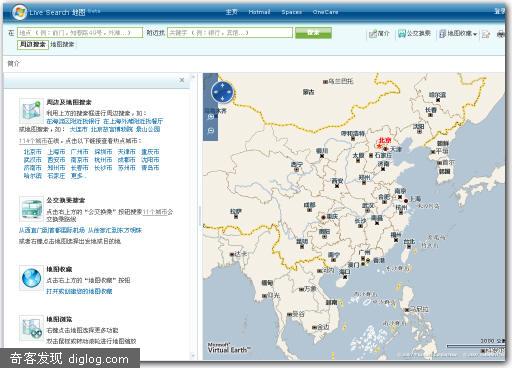Click 打开或创建您的地图收藏 link
The width and height of the screenshot is (512, 368).
click(x=79, y=291)
